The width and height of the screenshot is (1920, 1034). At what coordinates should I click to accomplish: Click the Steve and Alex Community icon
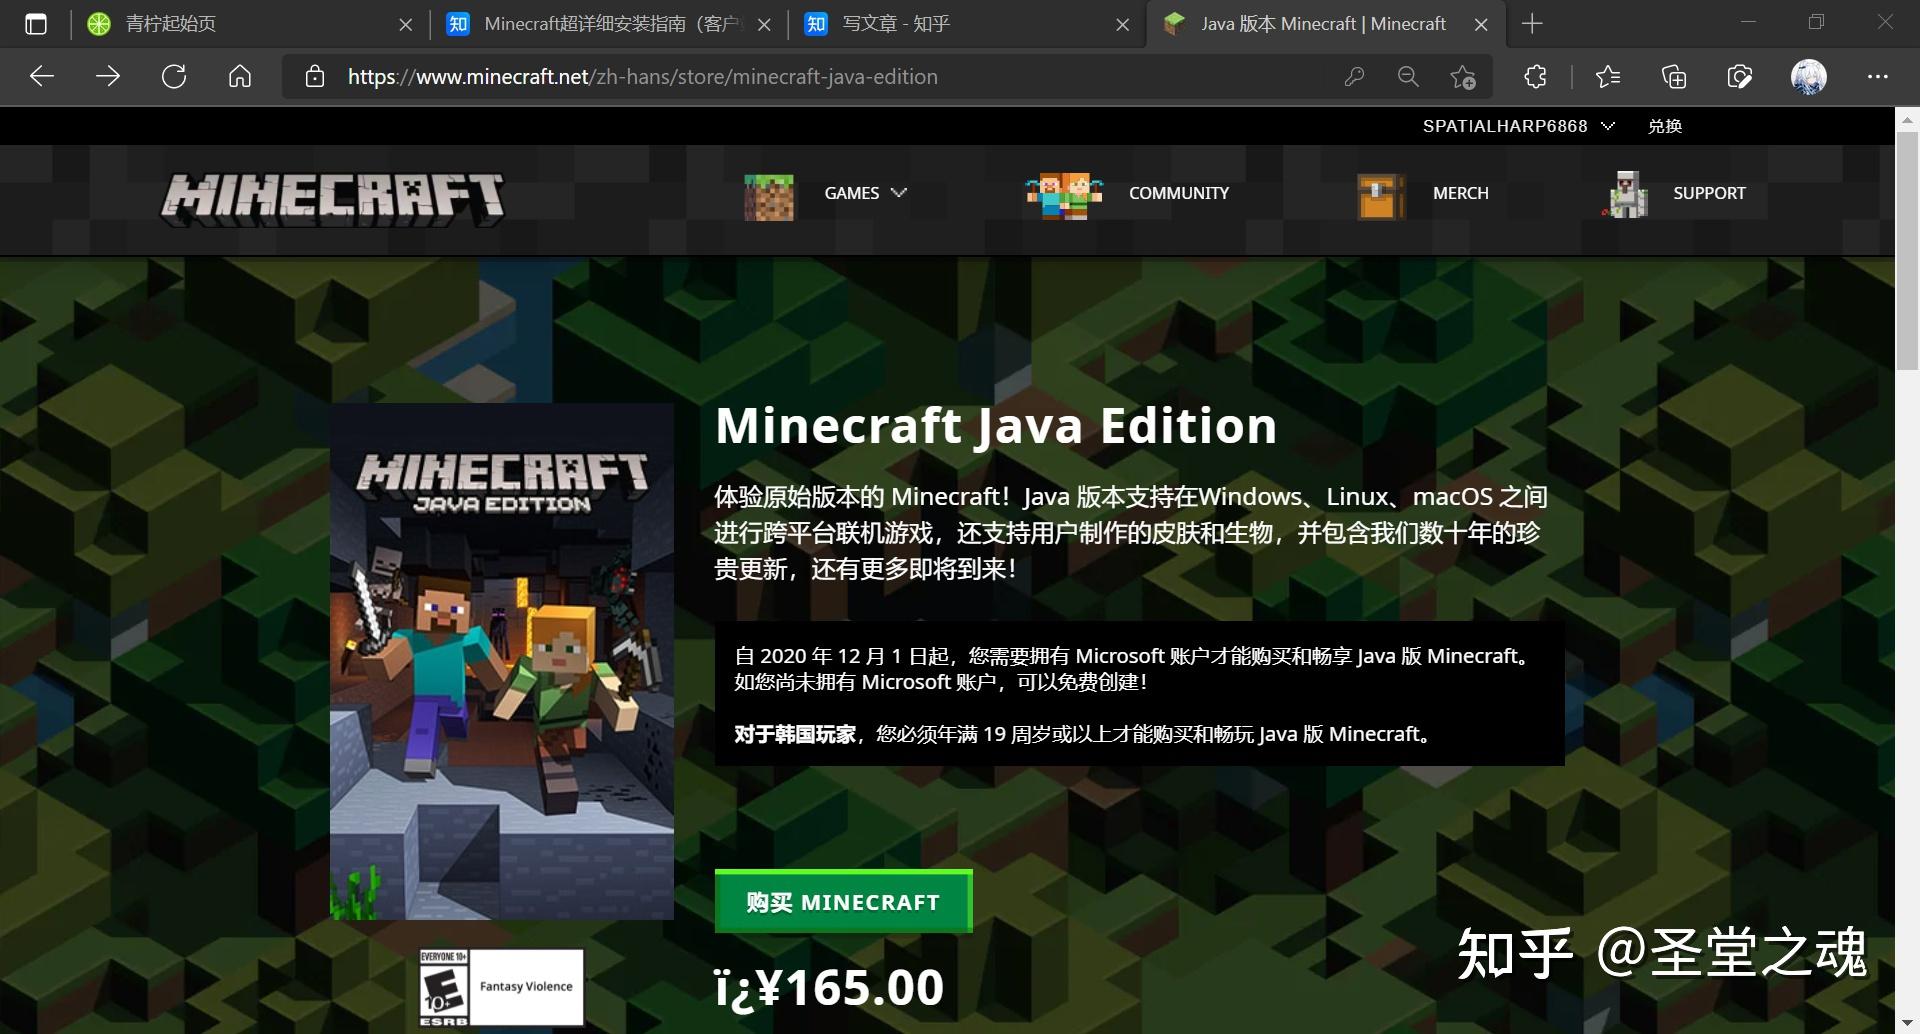[1063, 196]
